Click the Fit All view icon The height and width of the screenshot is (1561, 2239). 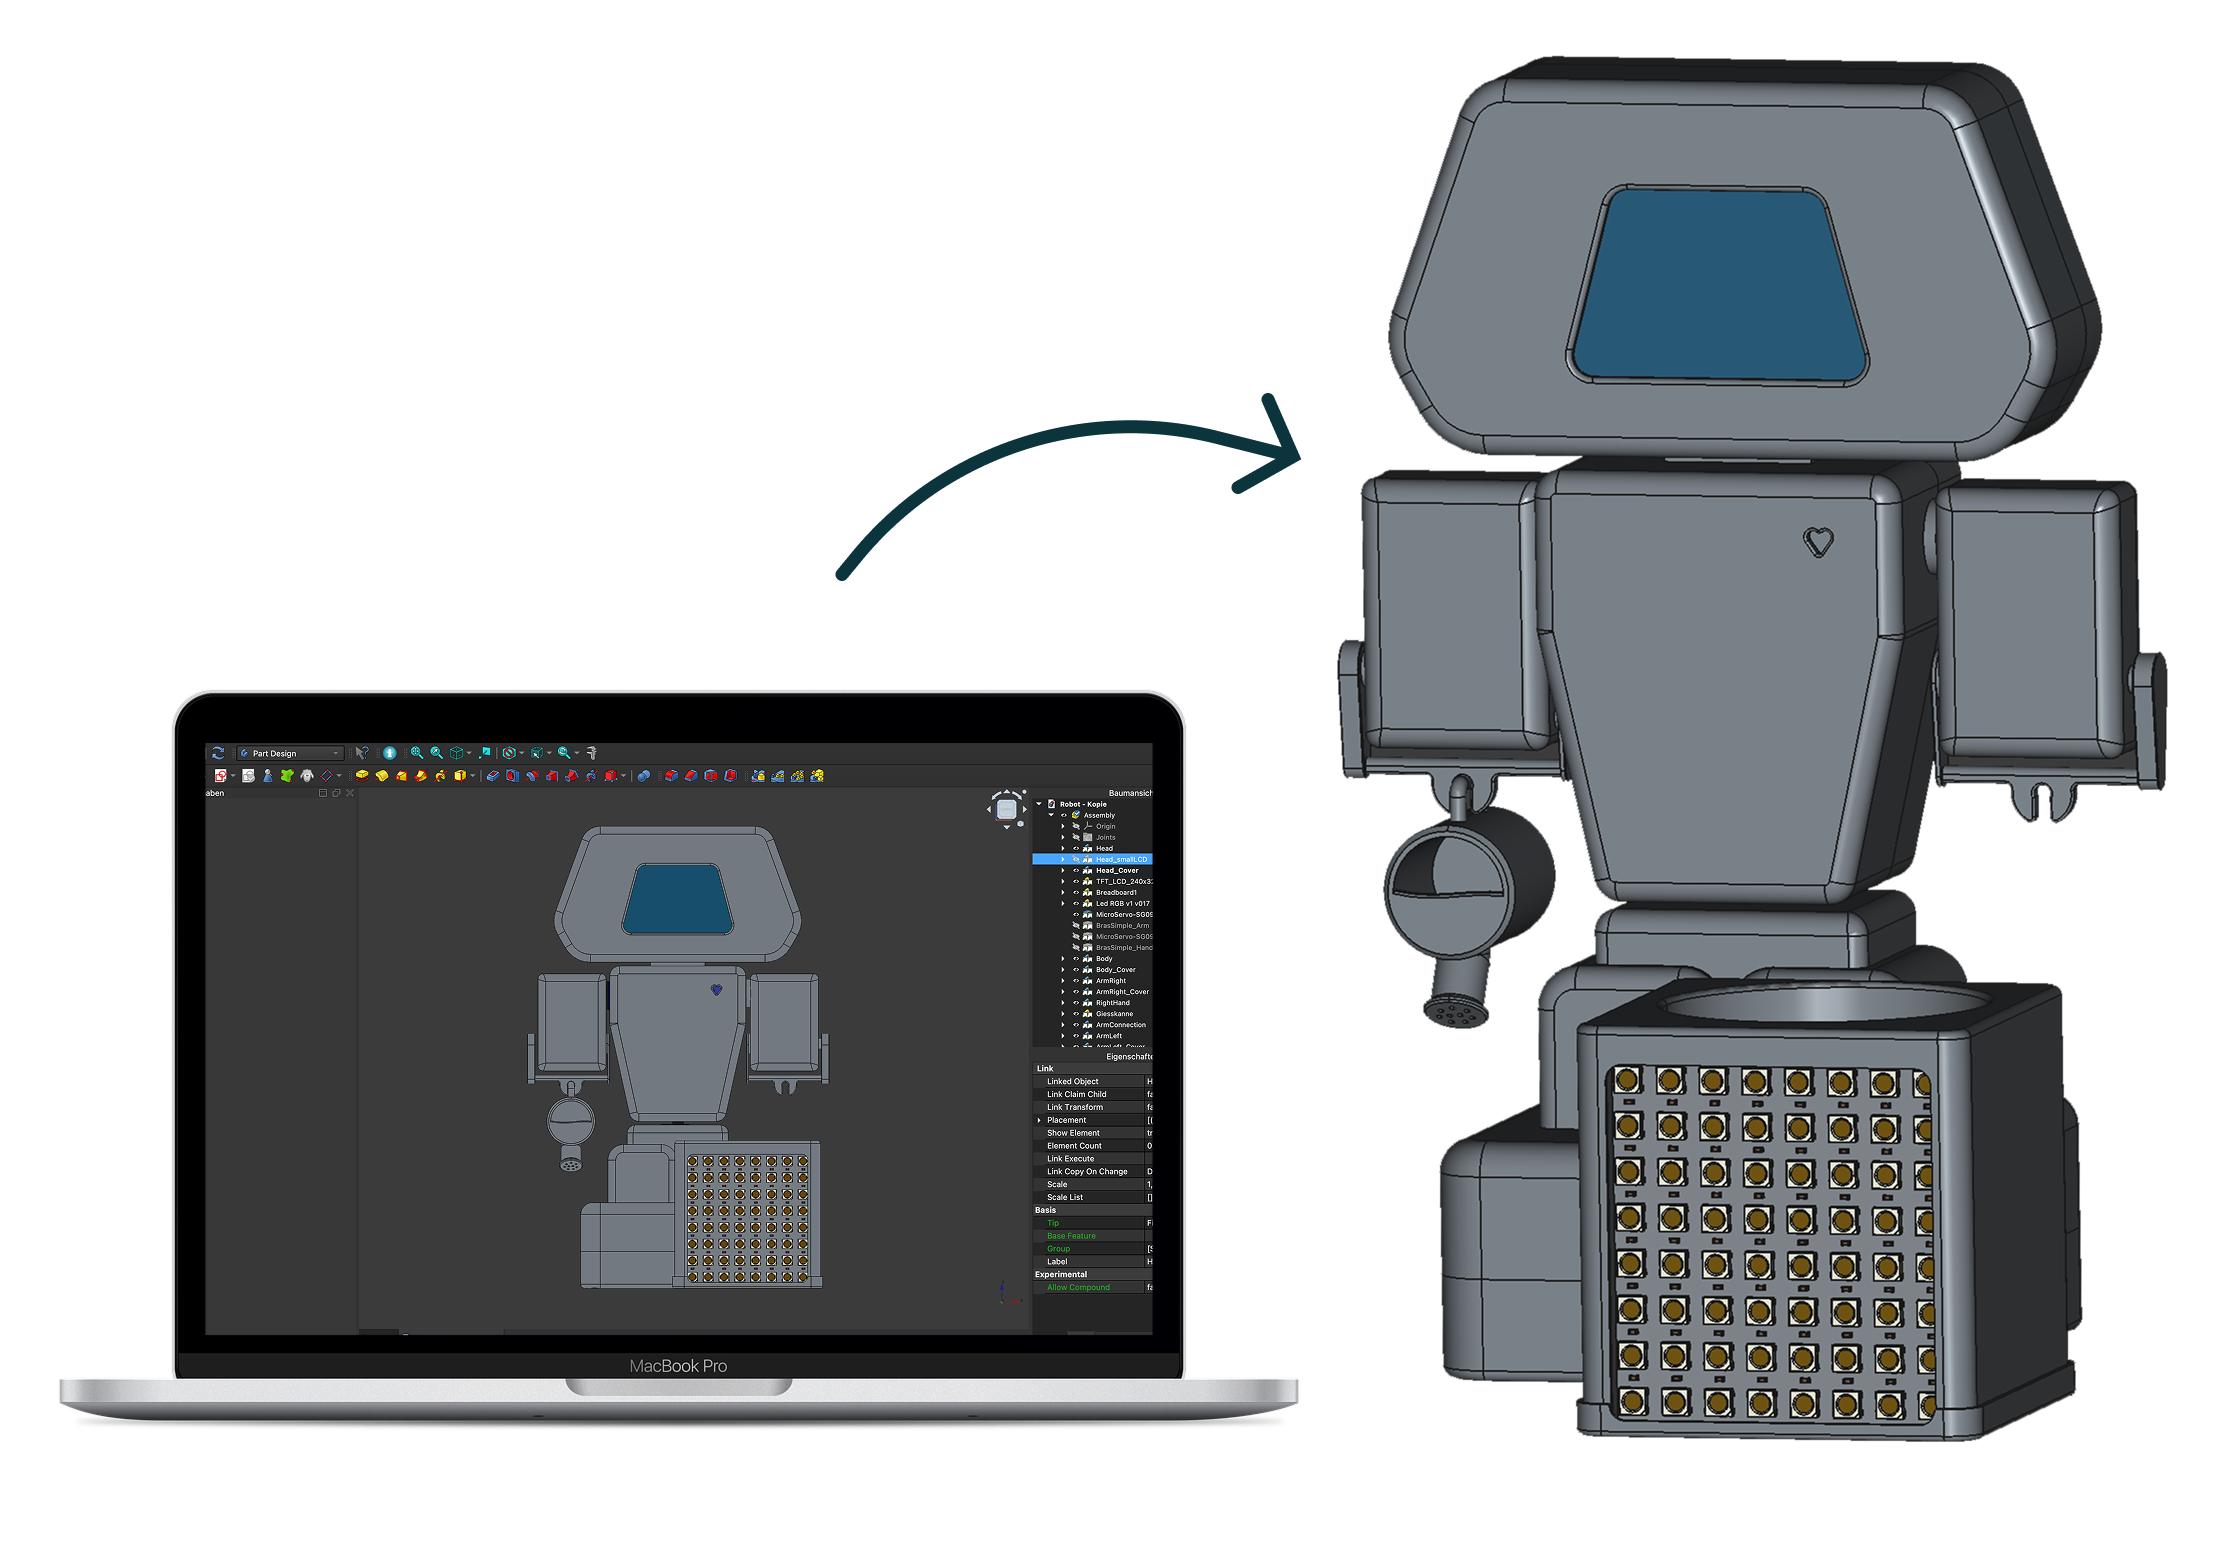tap(417, 753)
